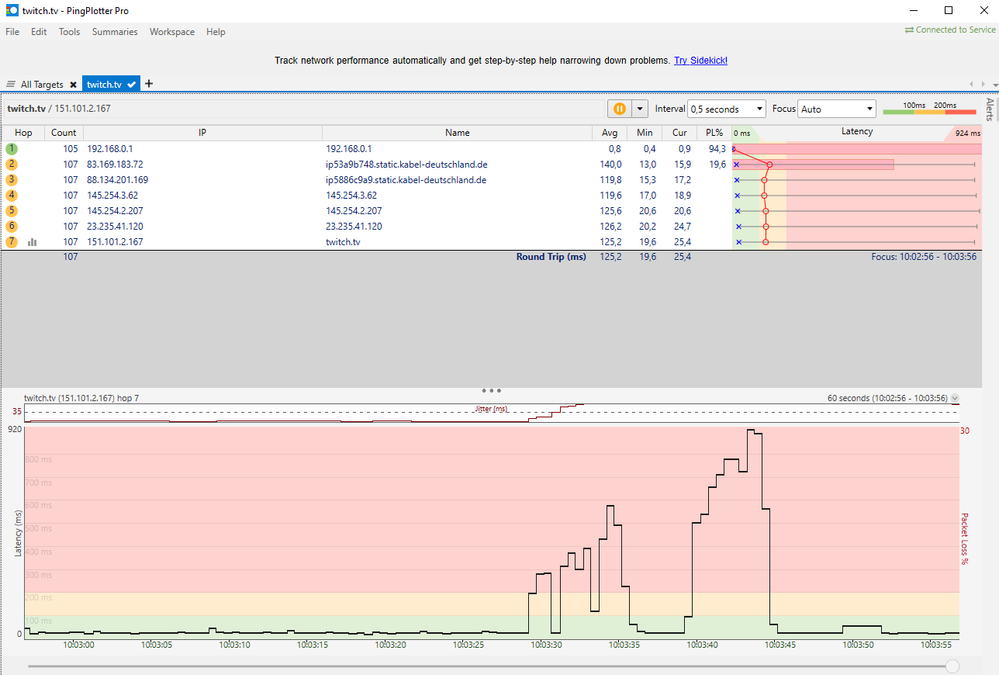999x675 pixels.
Task: Click name ip5886c9a9.static.kabel-deutschland.de
Action: tap(406, 180)
